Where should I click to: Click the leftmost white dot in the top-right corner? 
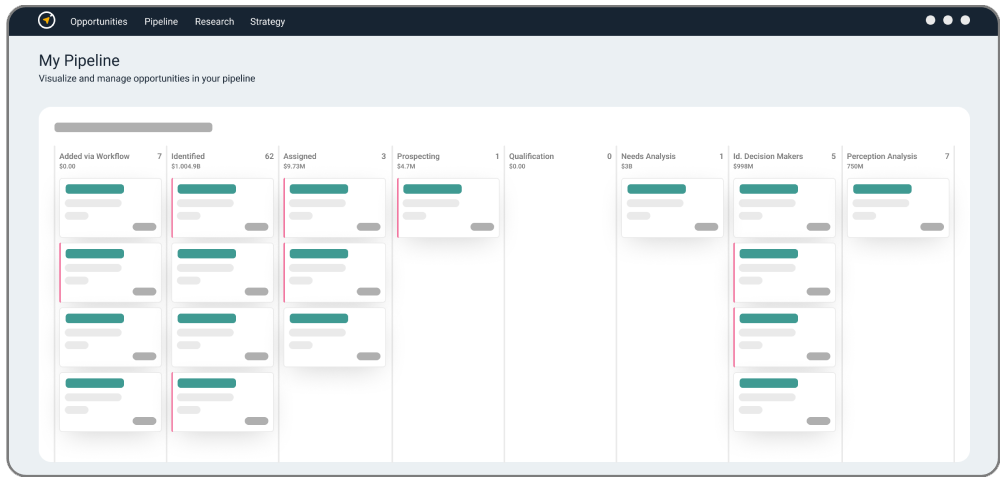(x=930, y=20)
